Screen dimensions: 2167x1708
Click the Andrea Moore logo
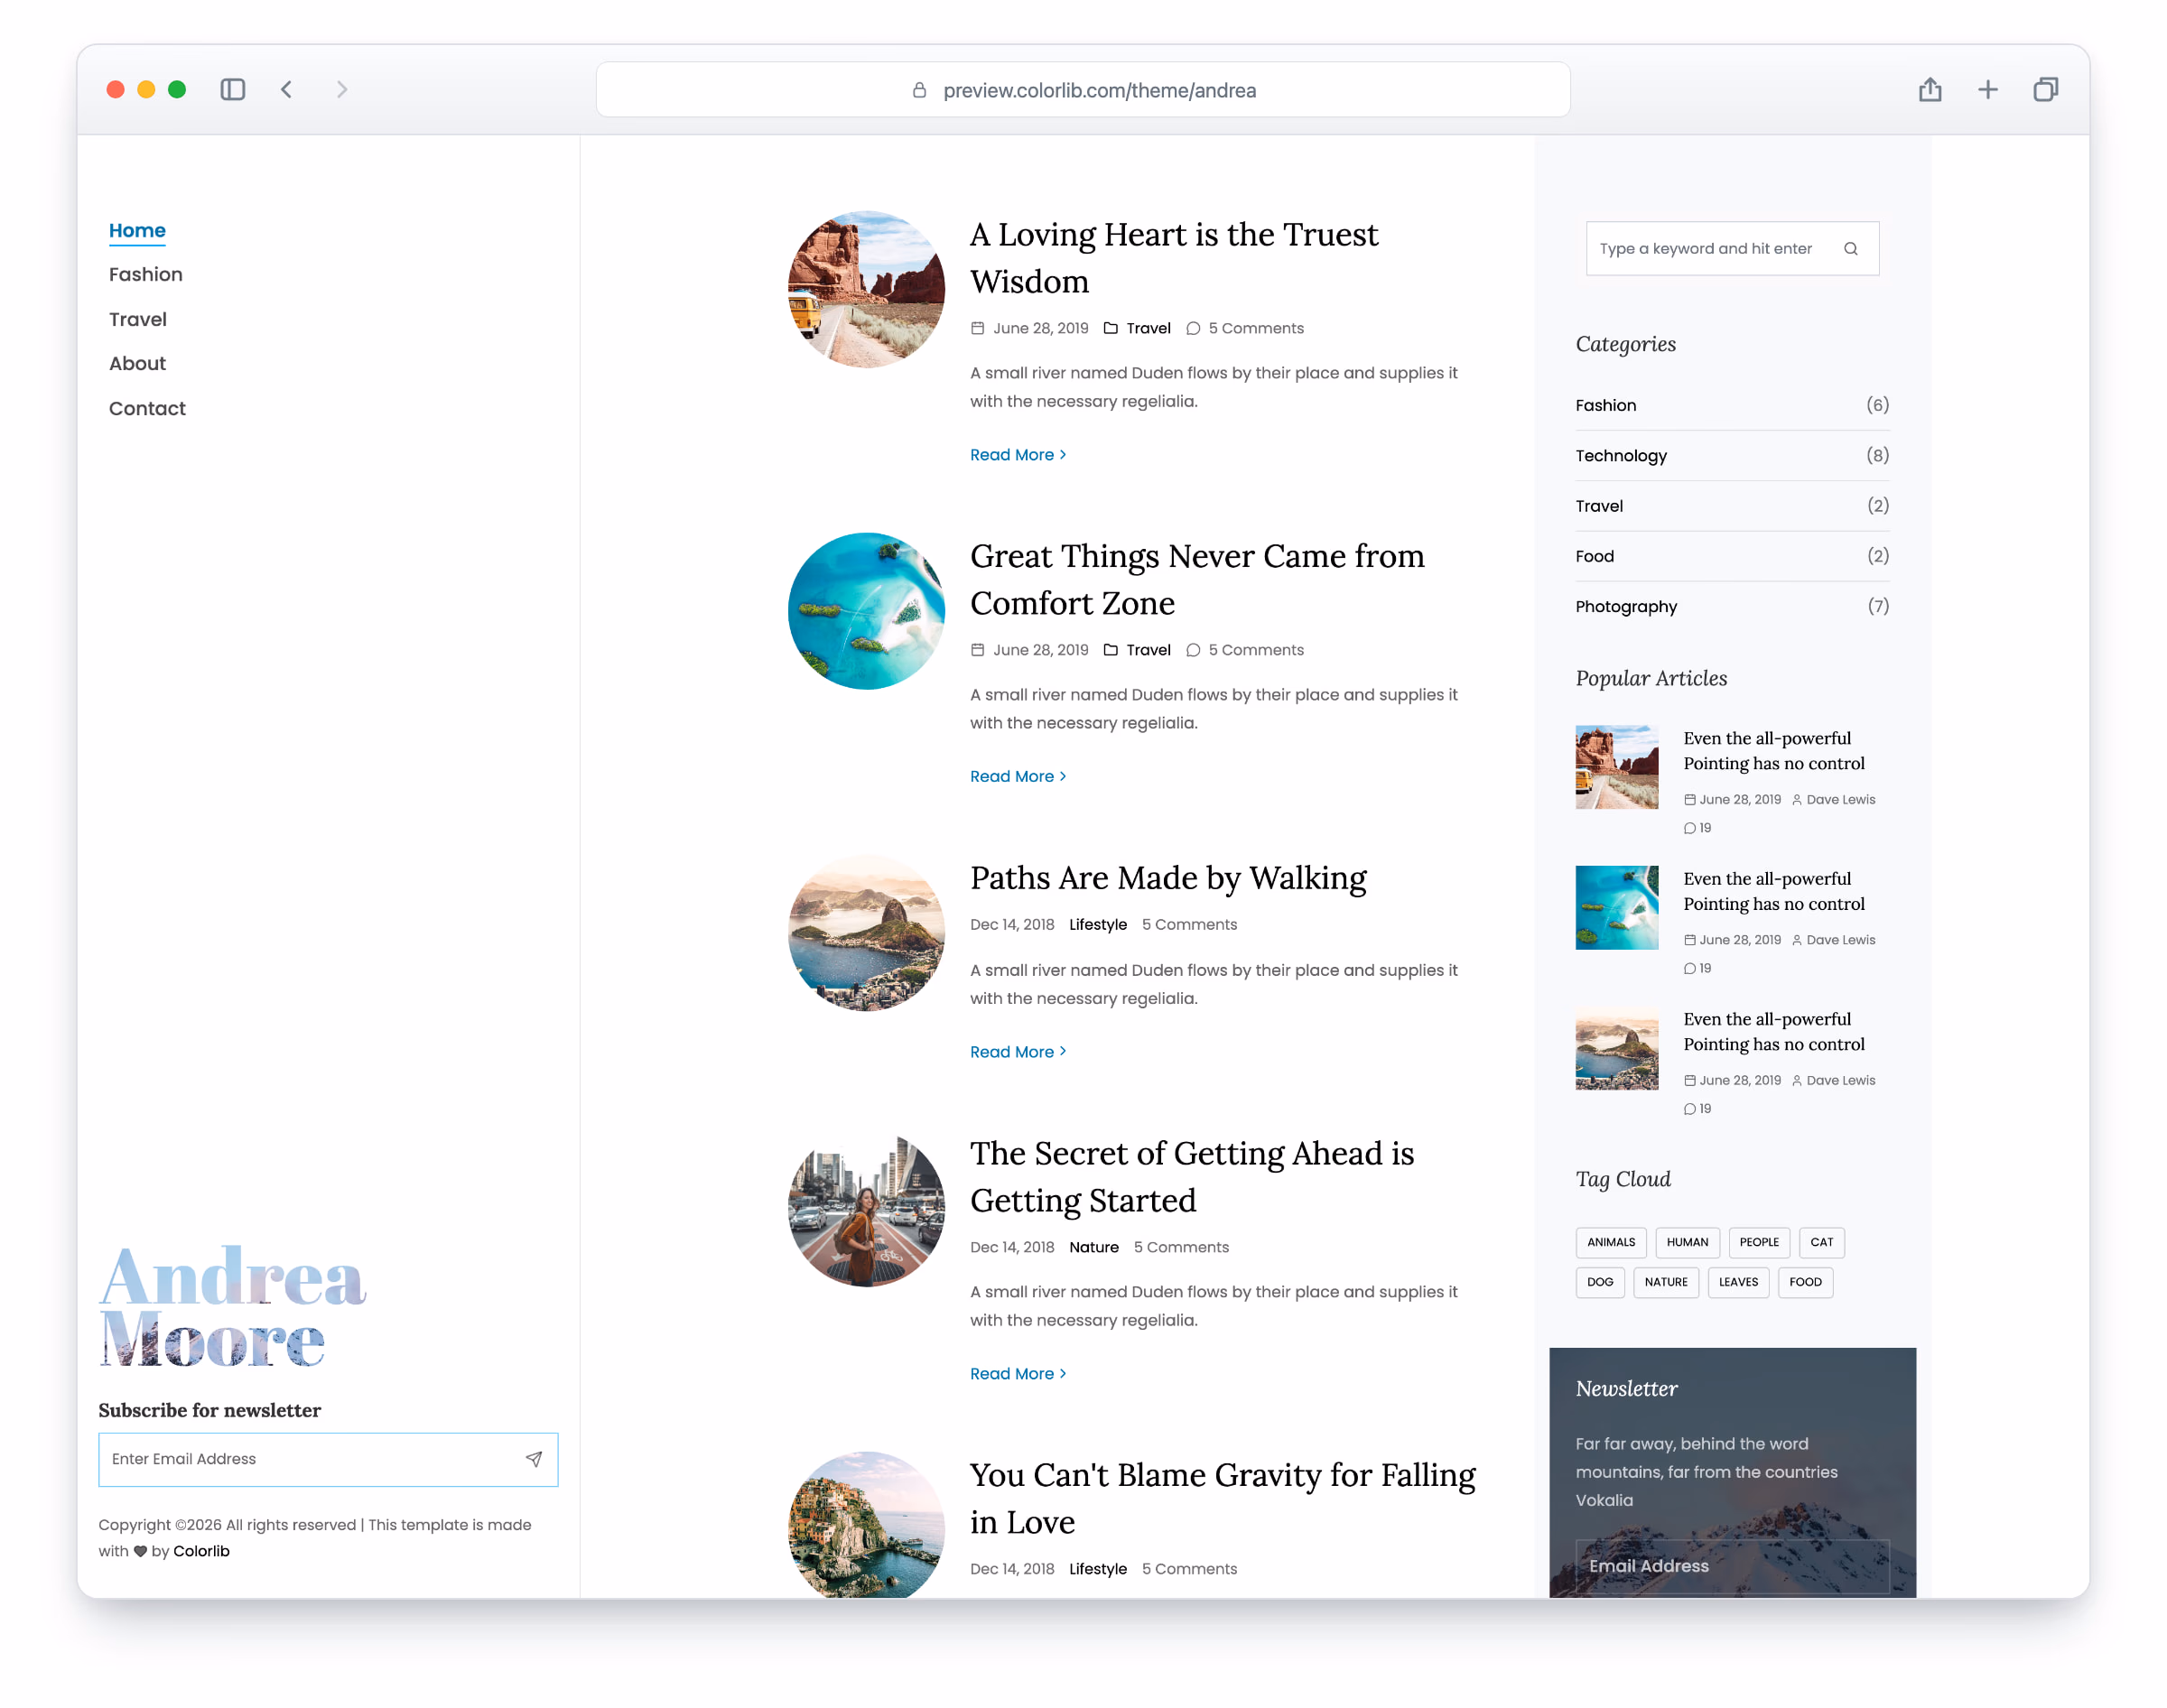pyautogui.click(x=233, y=1306)
